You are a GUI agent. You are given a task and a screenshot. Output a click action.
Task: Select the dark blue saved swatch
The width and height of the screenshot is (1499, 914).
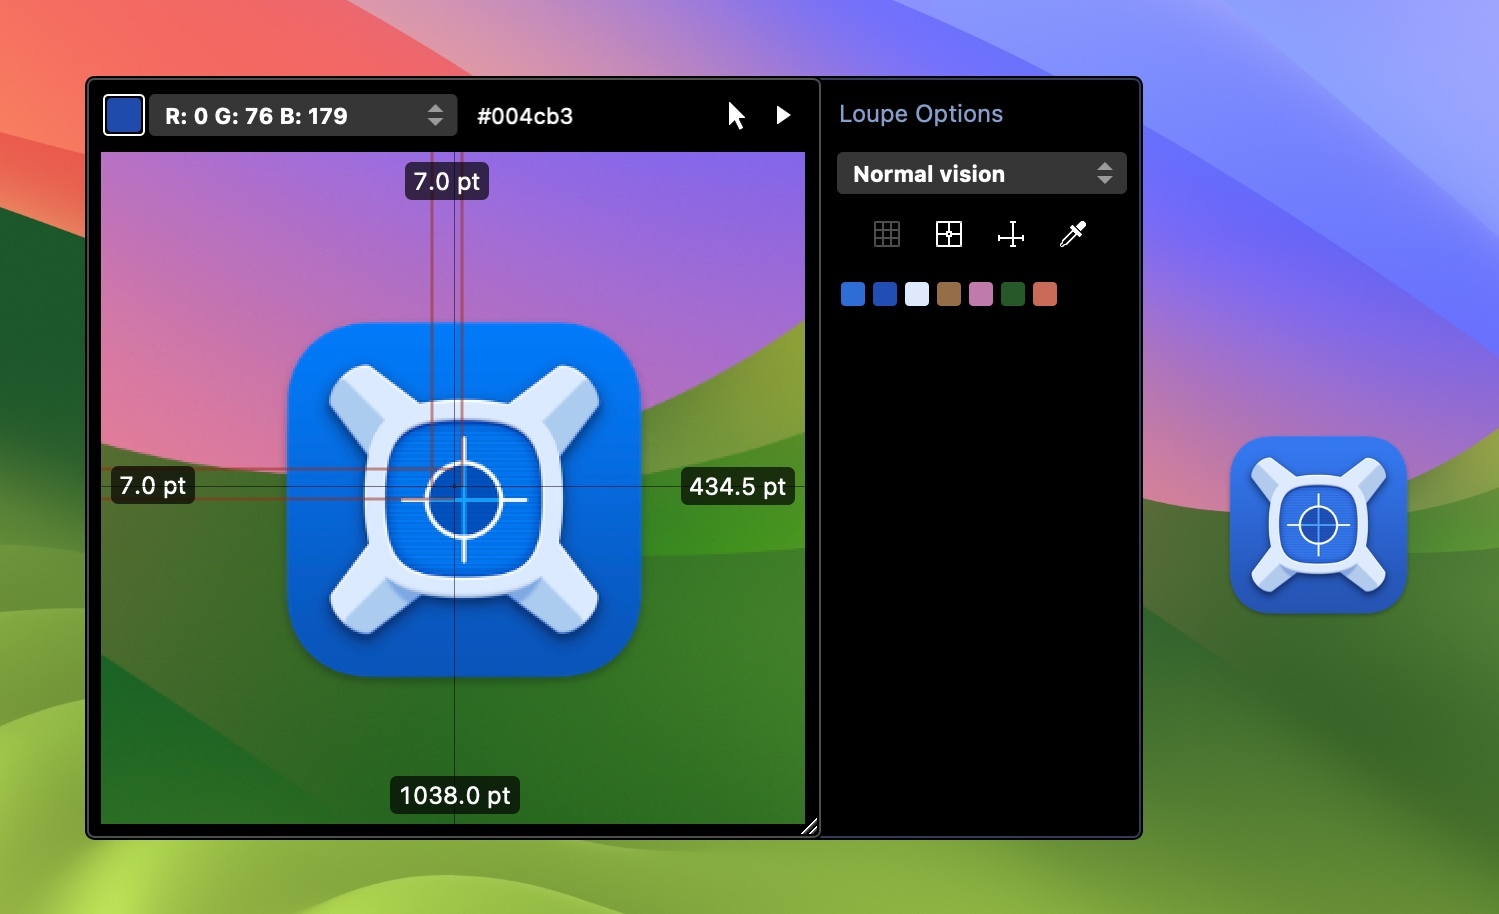885,294
